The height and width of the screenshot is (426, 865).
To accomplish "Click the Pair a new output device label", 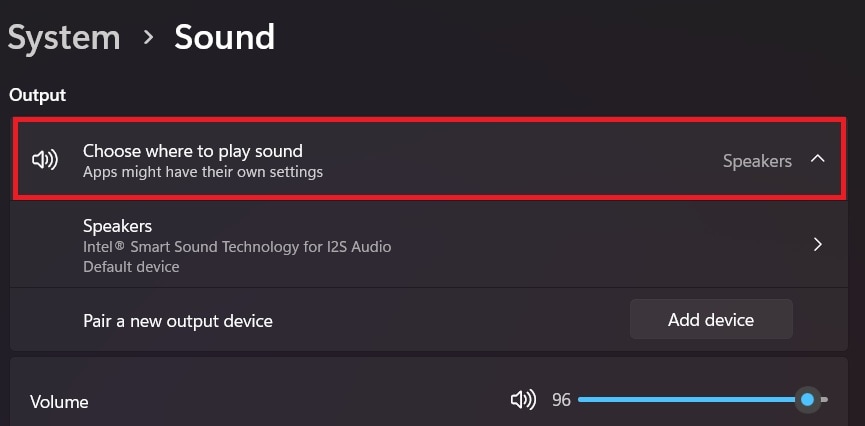I will 178,321.
